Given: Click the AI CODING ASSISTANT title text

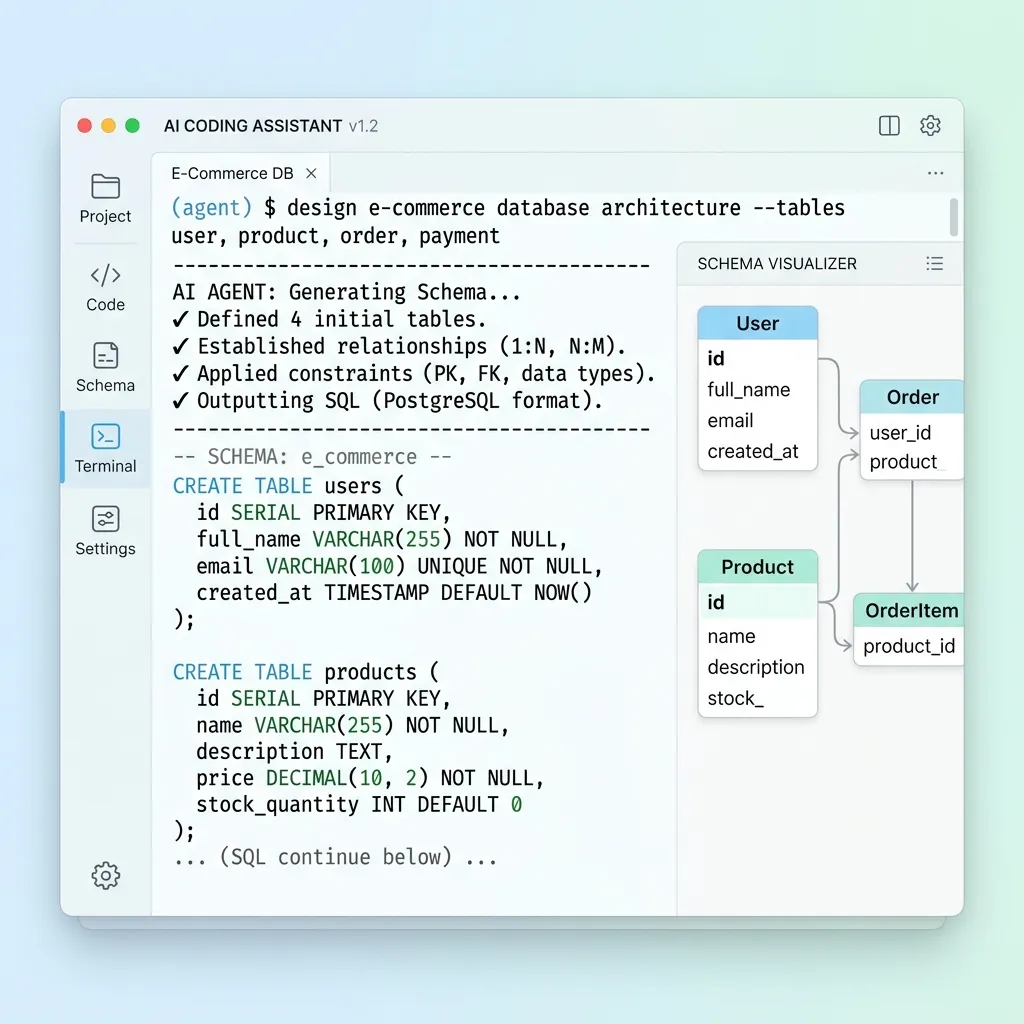Looking at the screenshot, I should pos(253,125).
